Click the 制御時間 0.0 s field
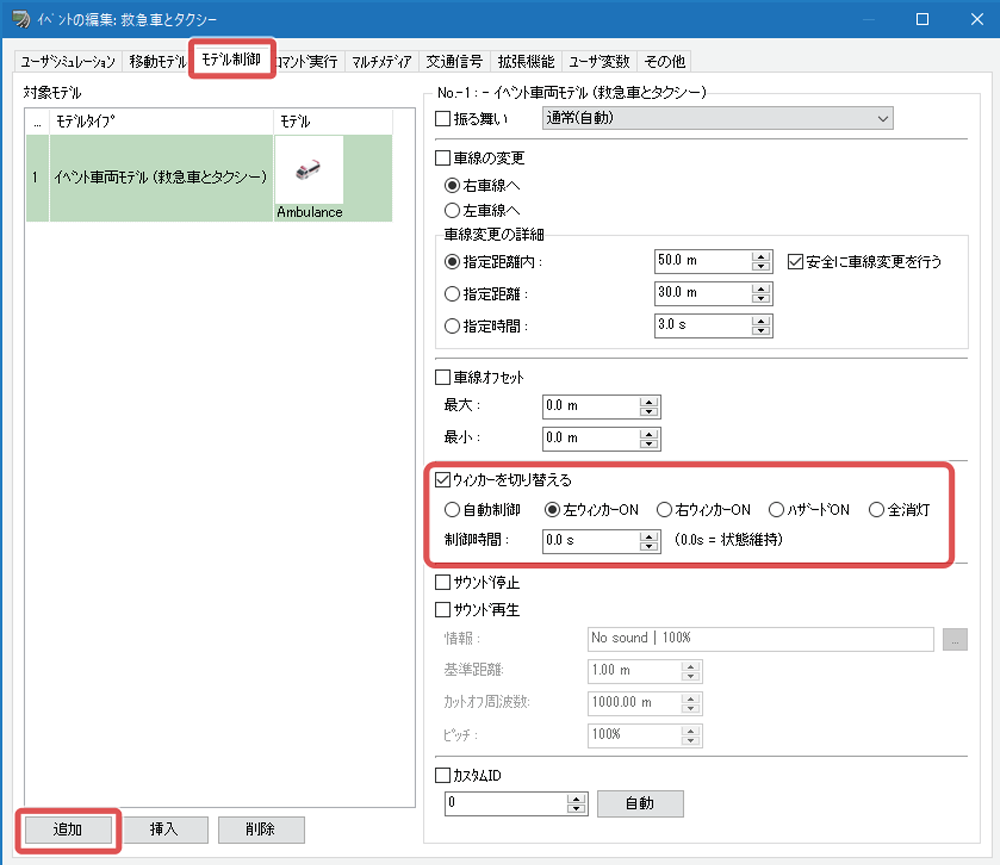Screen dimensions: 1000x865 click(x=591, y=541)
